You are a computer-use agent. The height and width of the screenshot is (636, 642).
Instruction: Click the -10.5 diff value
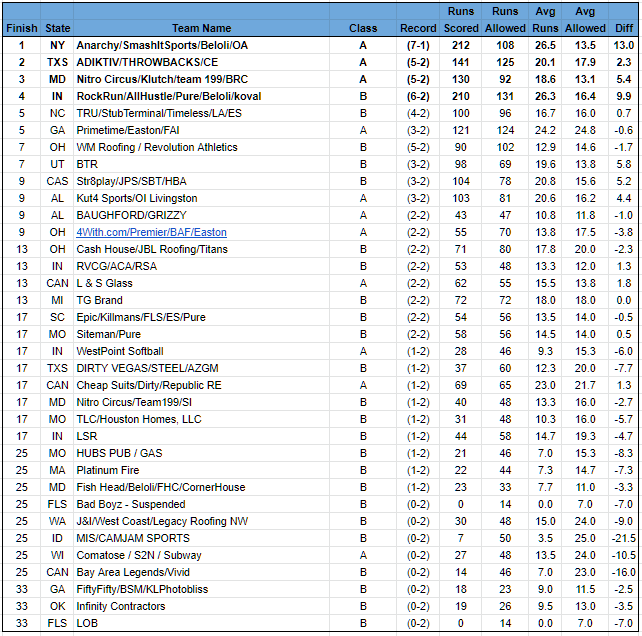pyautogui.click(x=624, y=555)
